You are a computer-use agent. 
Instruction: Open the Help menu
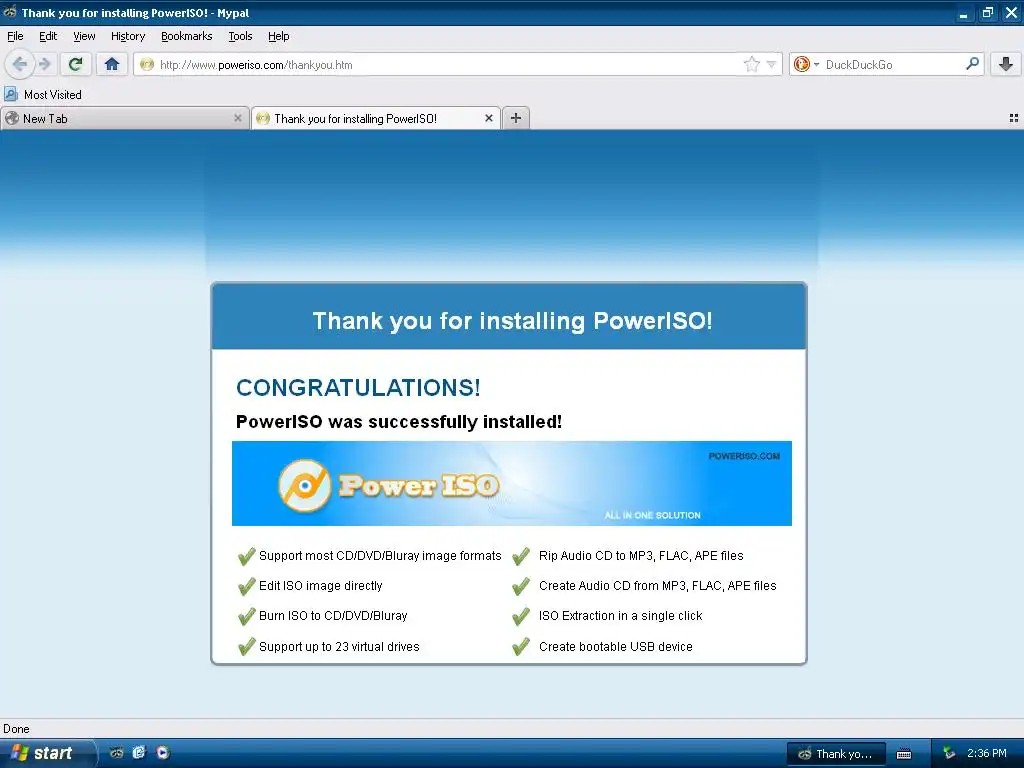279,36
